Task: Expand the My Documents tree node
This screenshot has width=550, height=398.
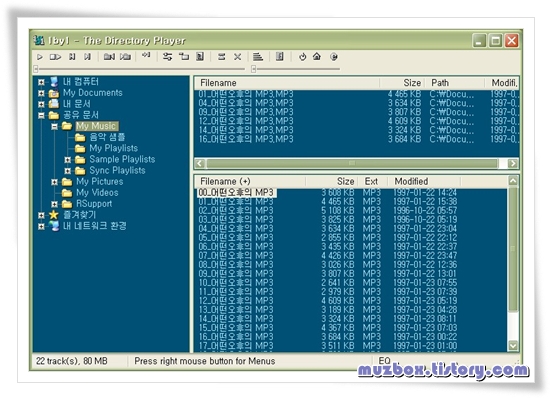Action: pos(41,93)
